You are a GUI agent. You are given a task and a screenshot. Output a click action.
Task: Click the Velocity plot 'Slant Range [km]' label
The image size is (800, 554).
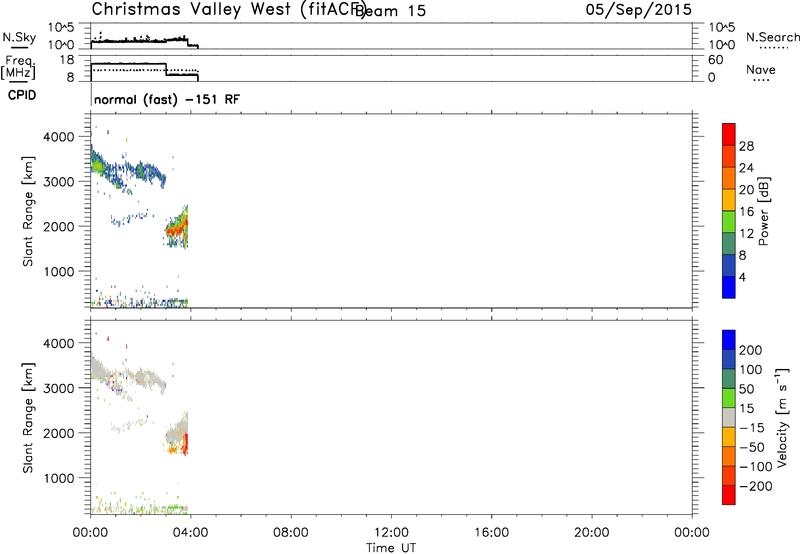[28, 417]
